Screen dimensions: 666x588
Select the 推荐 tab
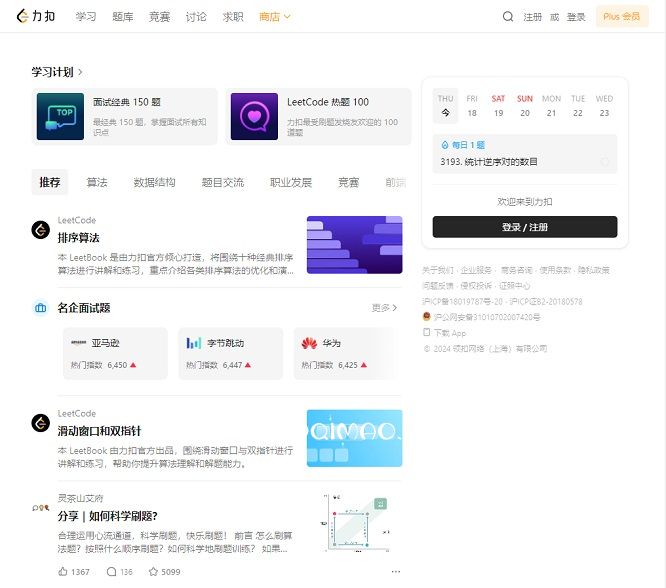click(x=50, y=182)
